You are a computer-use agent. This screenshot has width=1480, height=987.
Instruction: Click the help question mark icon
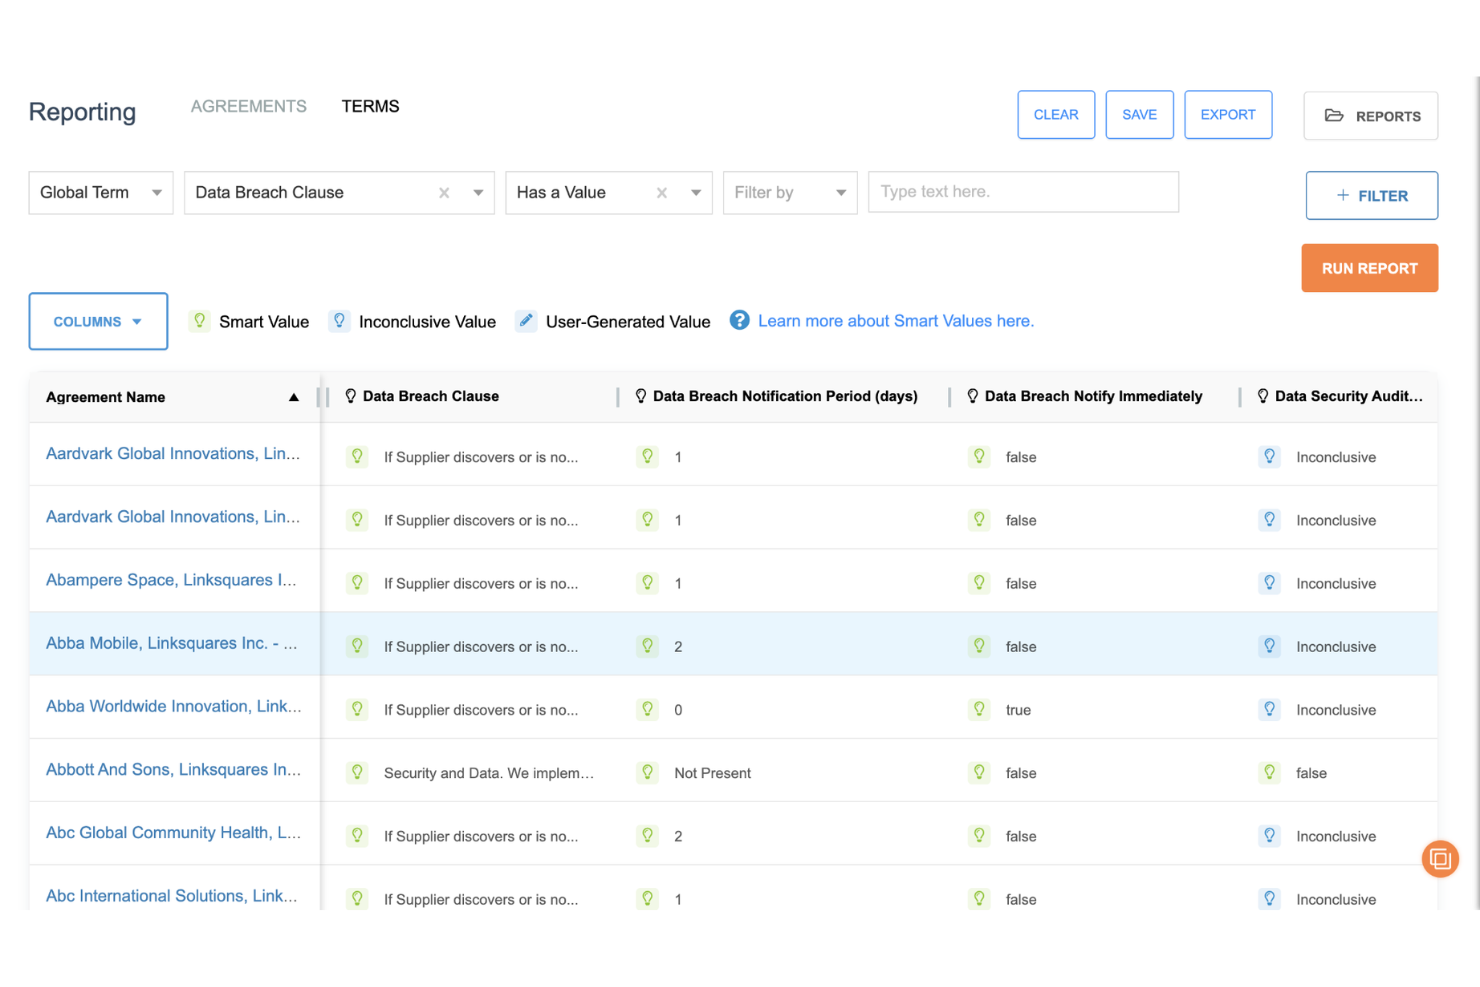pos(739,320)
